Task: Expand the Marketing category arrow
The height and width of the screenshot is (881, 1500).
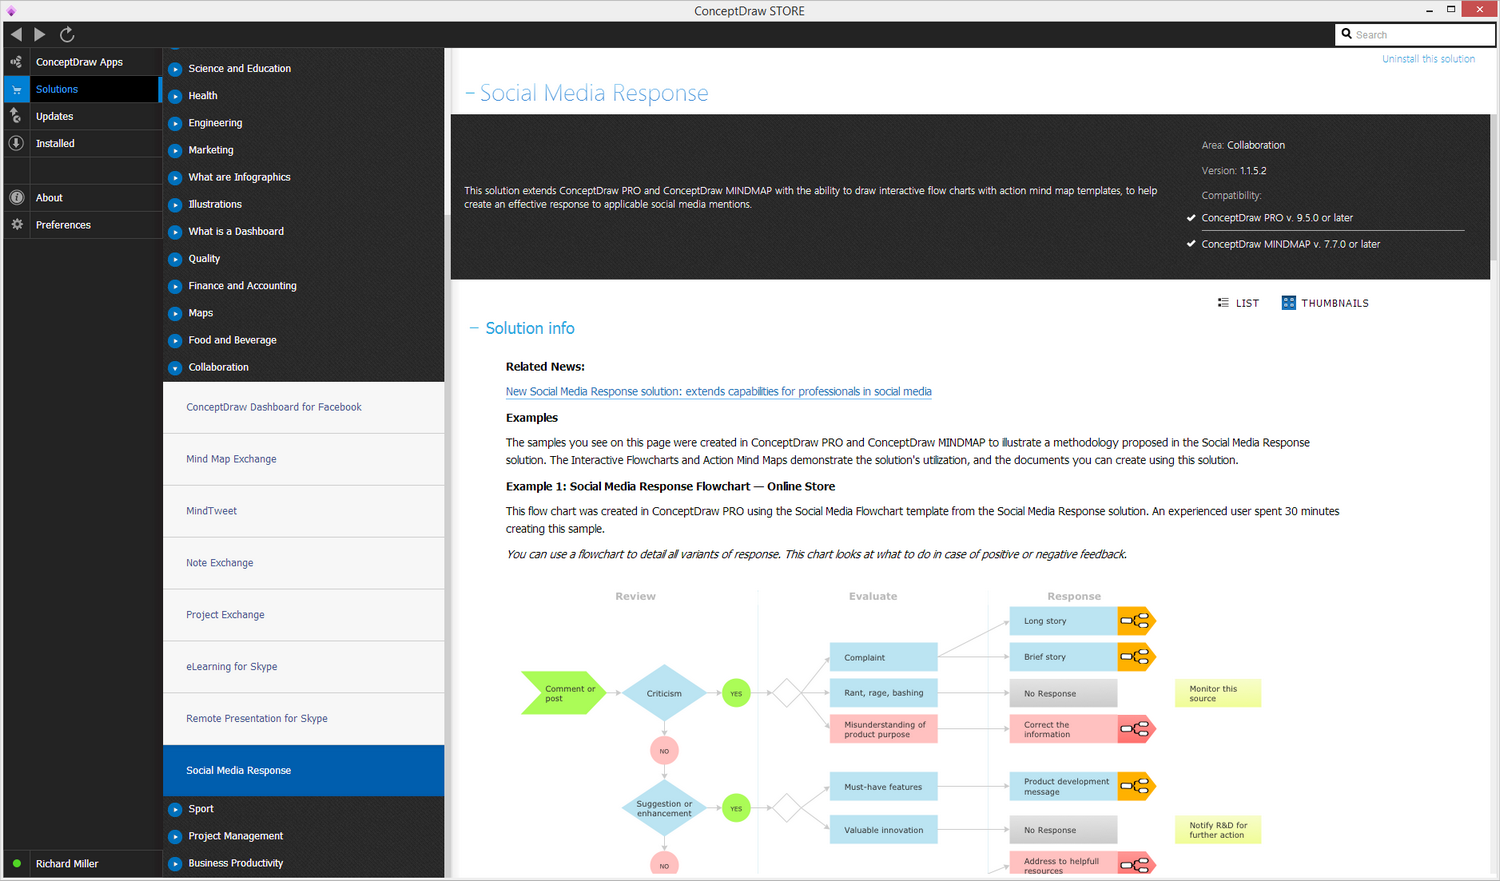Action: [175, 150]
